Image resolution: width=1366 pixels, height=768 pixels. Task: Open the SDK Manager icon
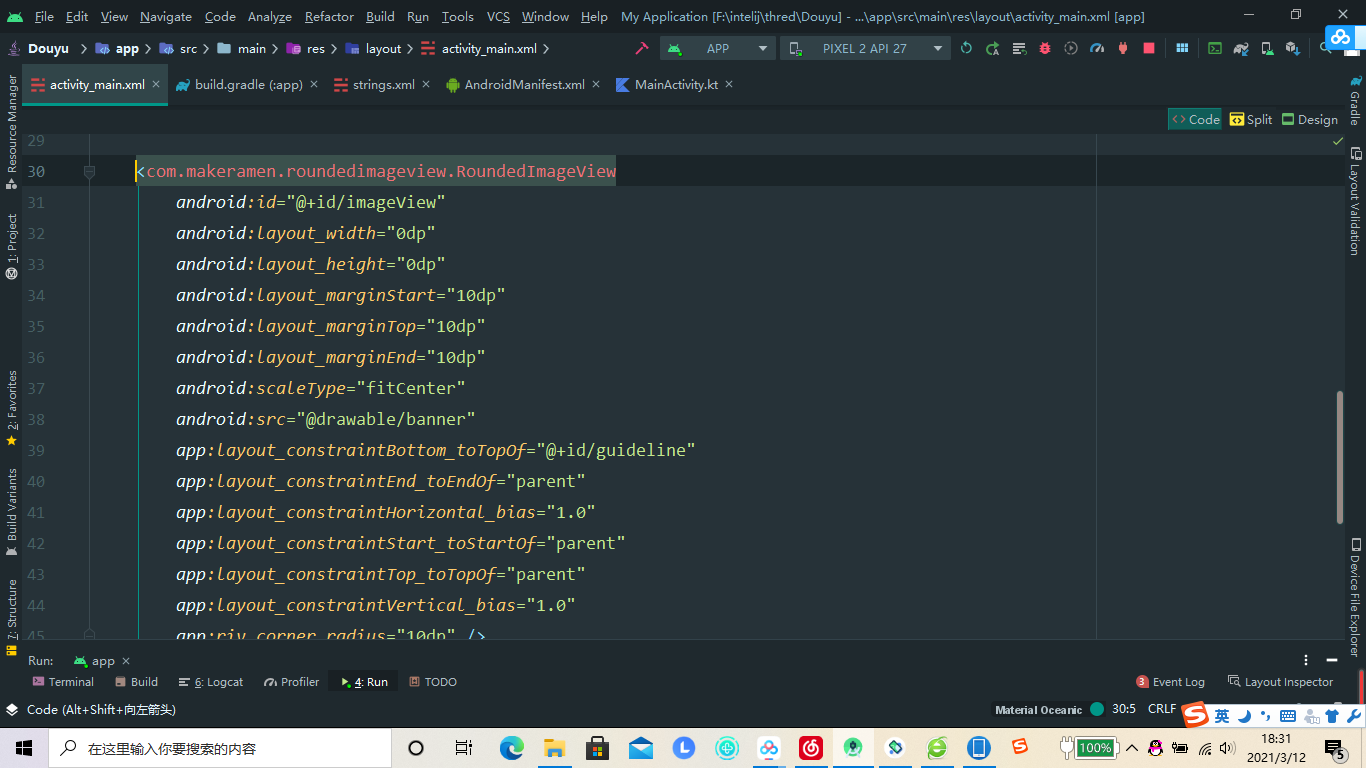pyautogui.click(x=1293, y=48)
